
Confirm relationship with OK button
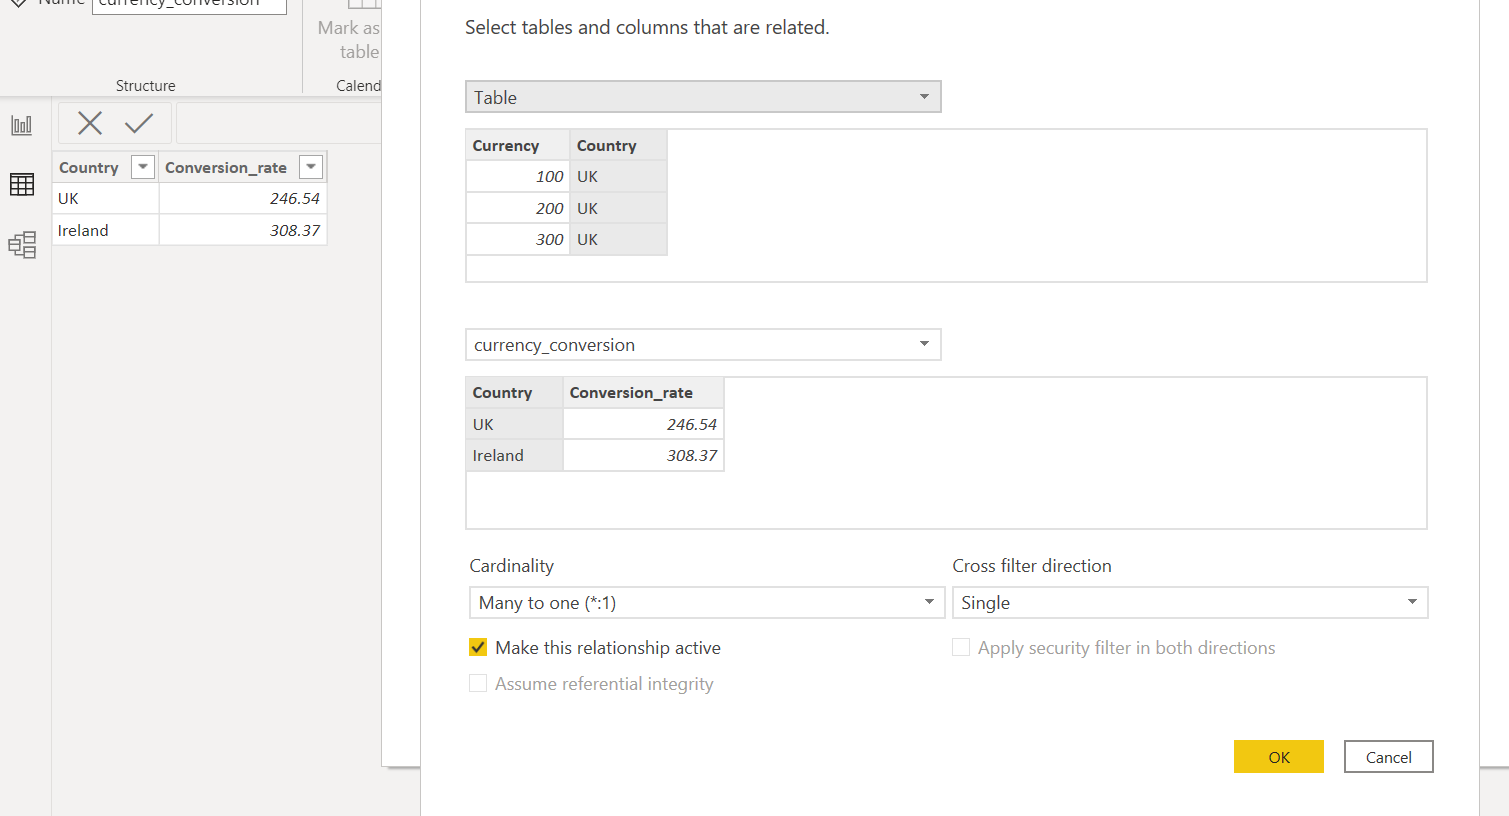[x=1279, y=757]
